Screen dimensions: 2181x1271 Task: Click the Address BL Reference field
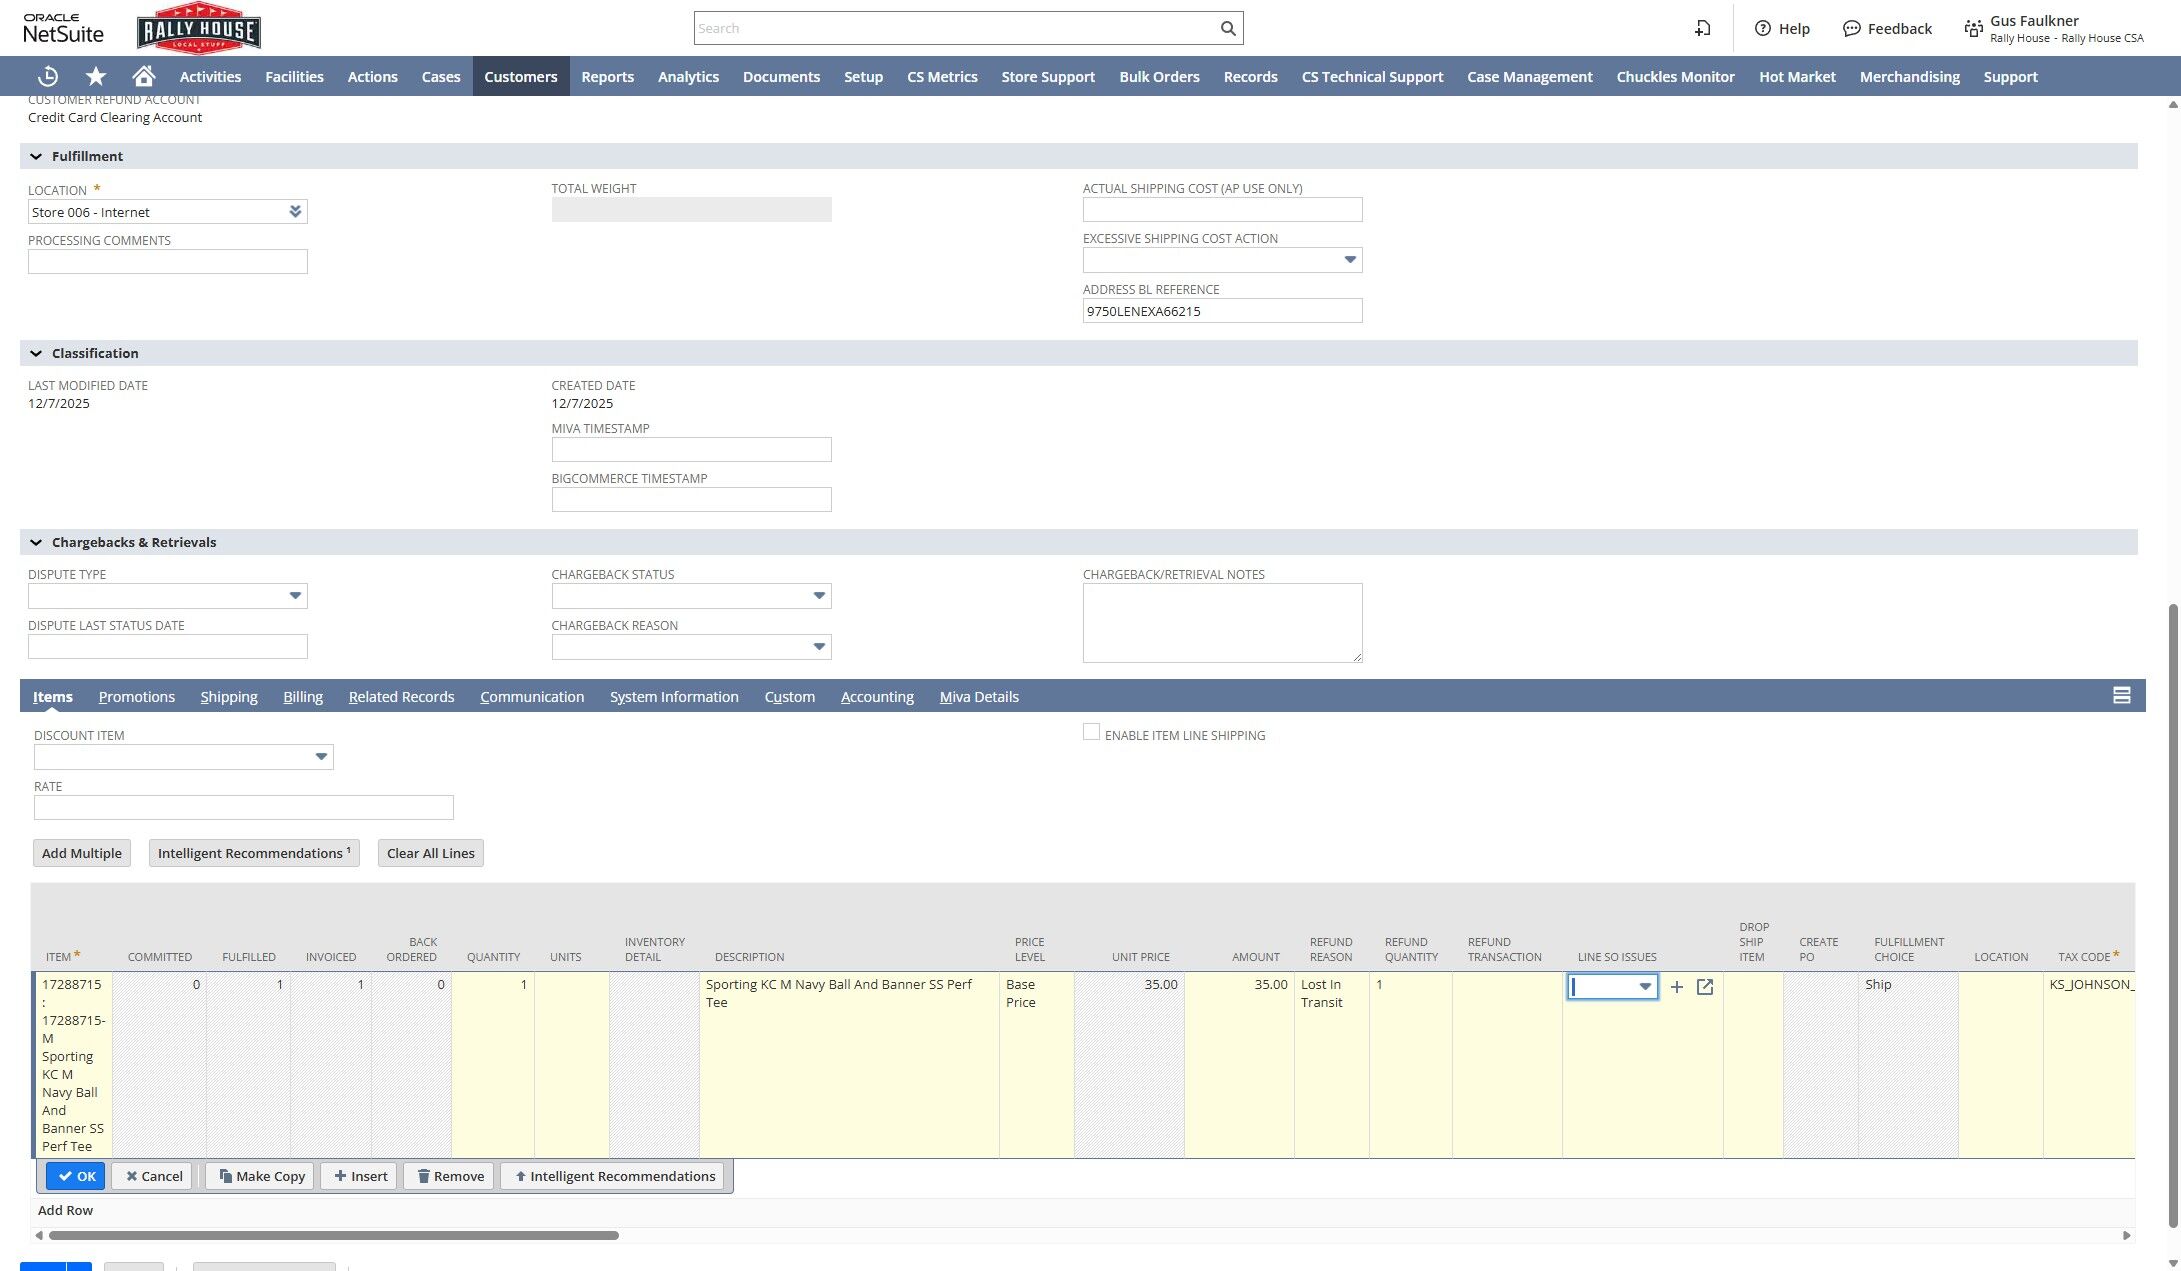1222,311
